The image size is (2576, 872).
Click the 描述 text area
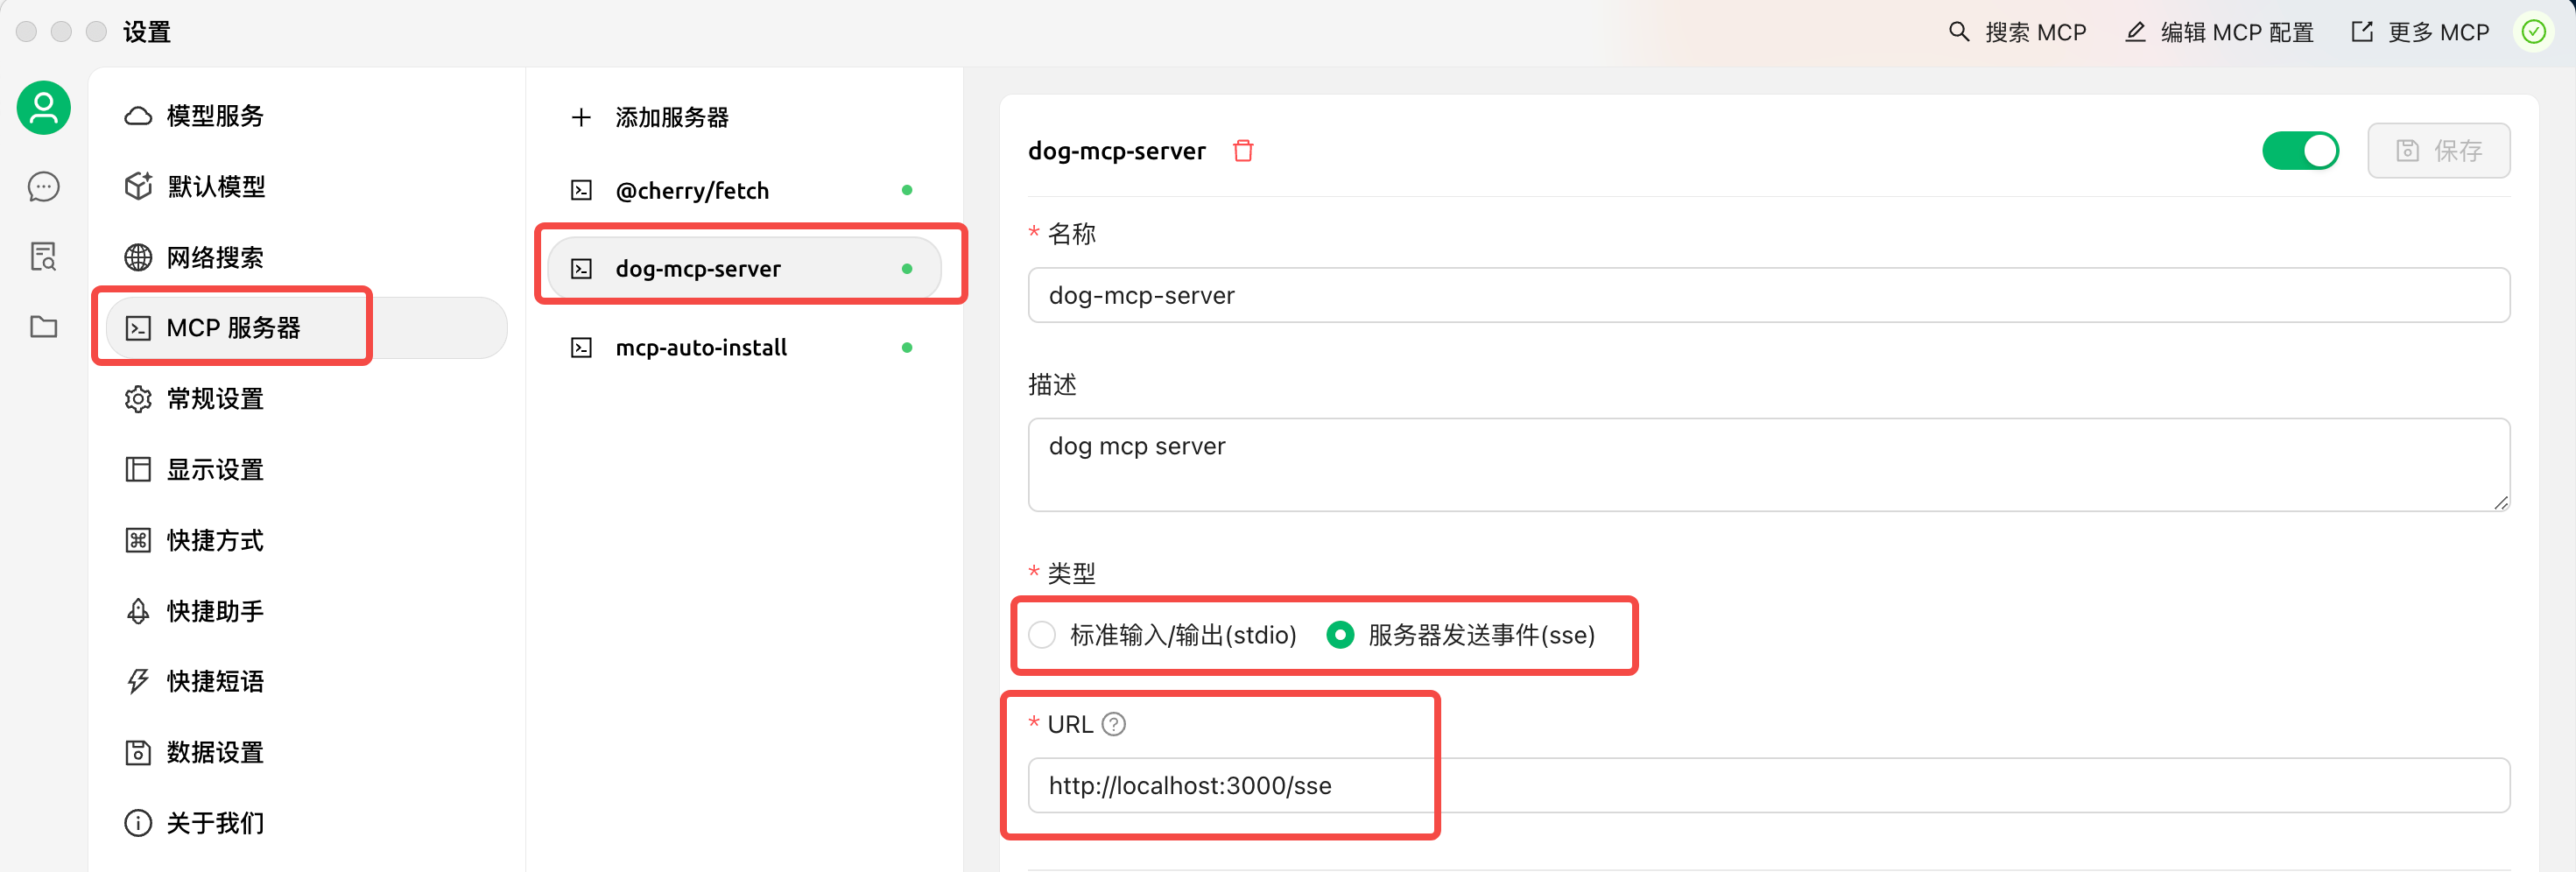1768,465
